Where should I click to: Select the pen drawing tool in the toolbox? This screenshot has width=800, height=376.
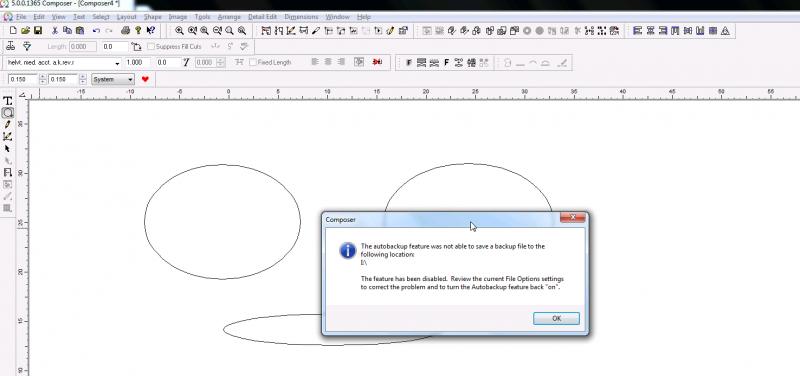point(8,124)
